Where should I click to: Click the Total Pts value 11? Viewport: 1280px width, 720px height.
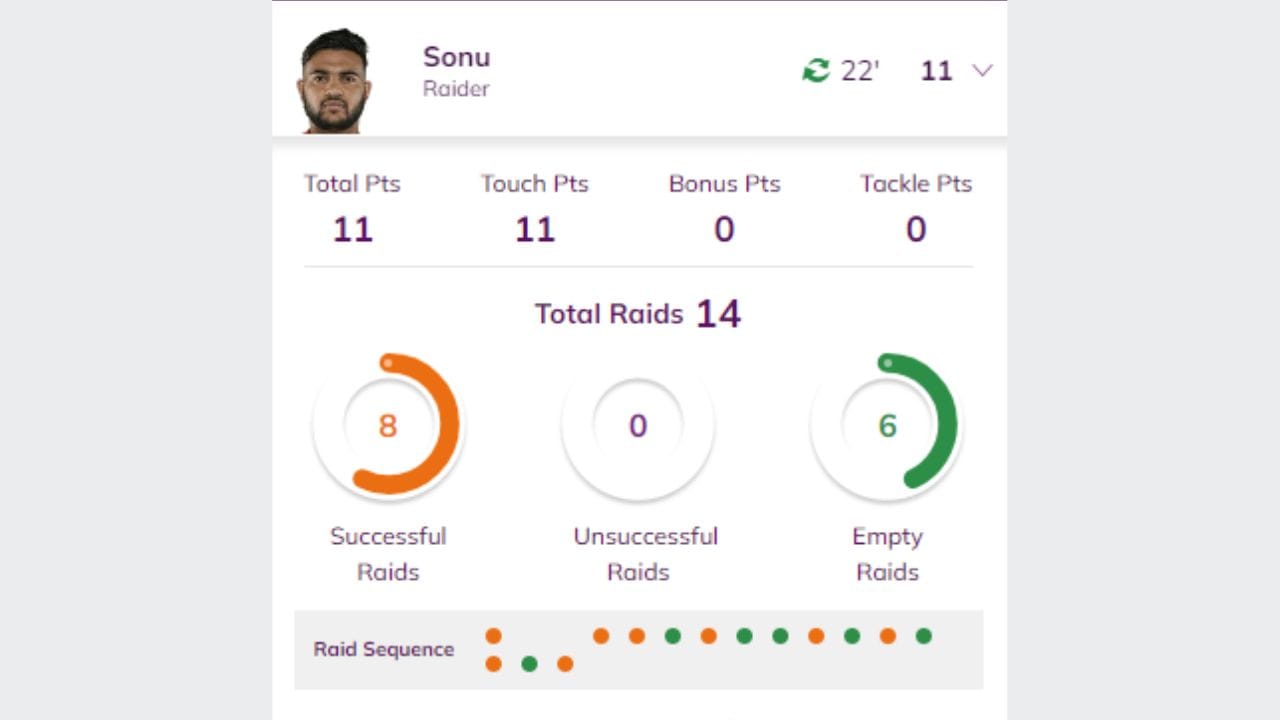(352, 230)
